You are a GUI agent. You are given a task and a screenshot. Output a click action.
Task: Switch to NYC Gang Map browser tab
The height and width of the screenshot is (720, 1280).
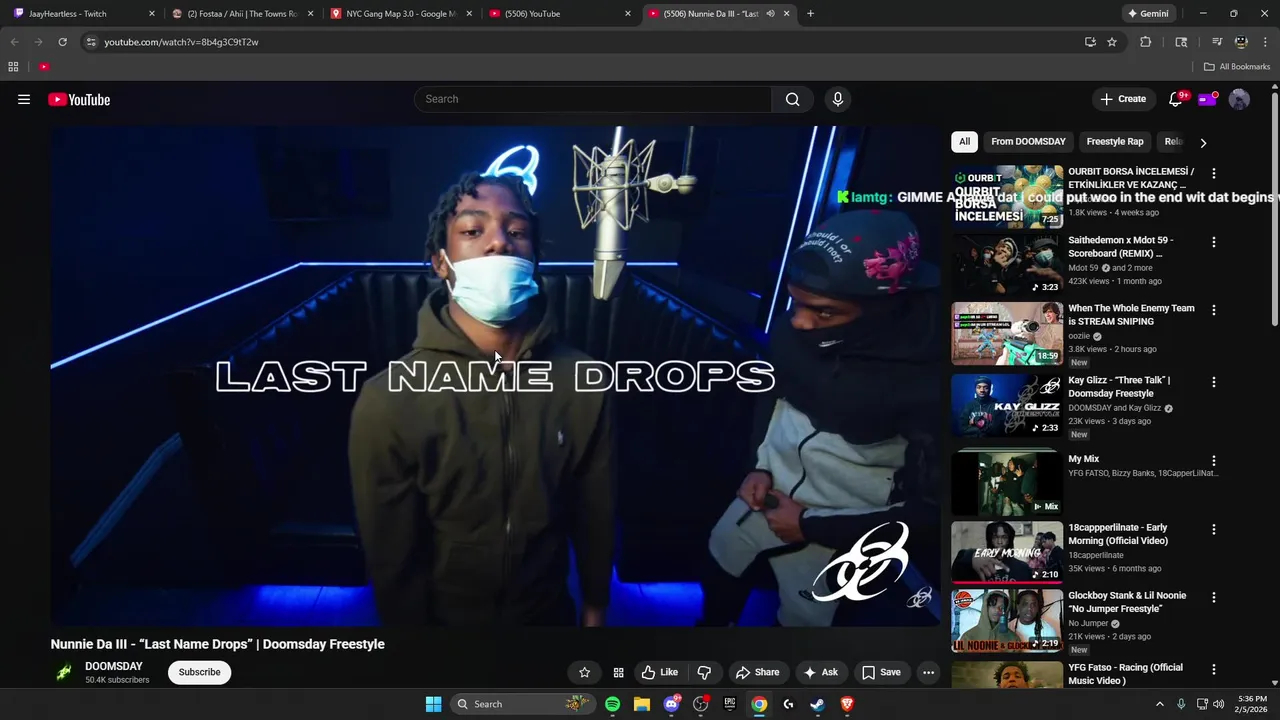coord(402,14)
